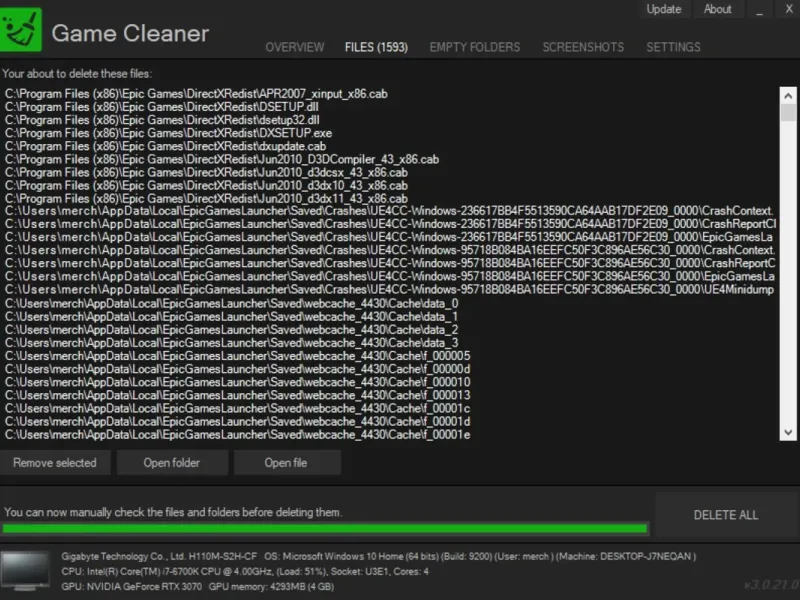
Task: Select the UE4CC-Windows-95718B08 CrashContext row
Action: click(391, 251)
